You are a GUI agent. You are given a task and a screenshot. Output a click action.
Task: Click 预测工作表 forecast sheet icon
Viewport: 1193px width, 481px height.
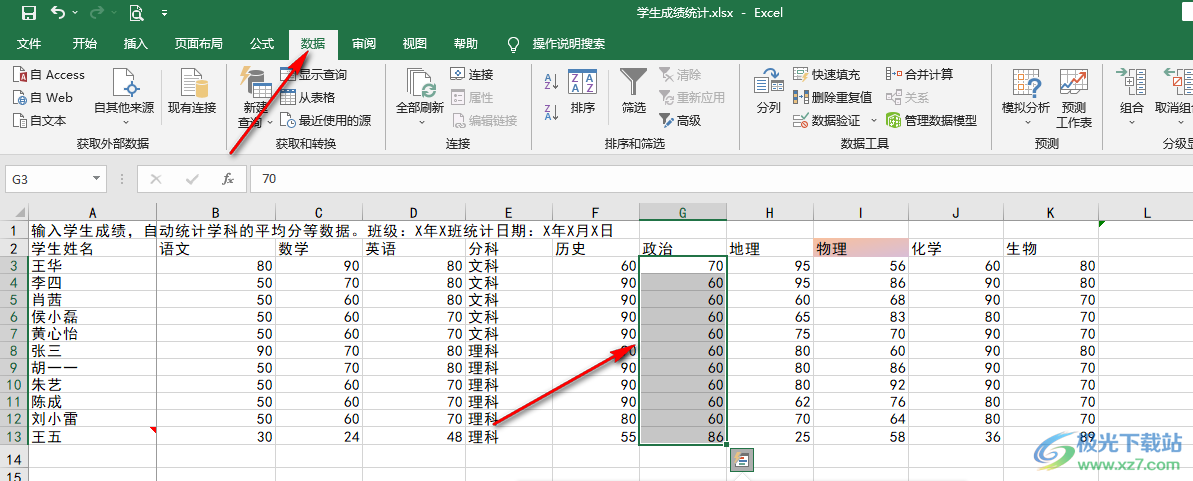click(x=1074, y=97)
